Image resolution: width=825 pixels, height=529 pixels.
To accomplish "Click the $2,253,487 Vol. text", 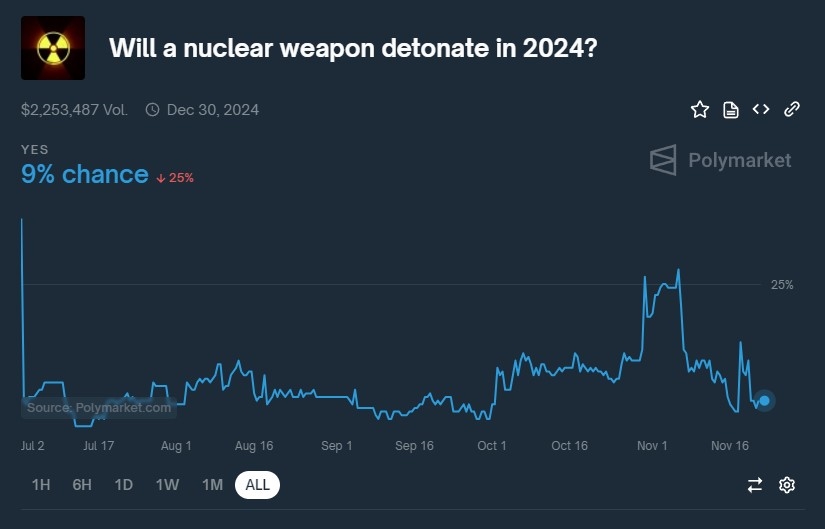I will coord(74,110).
